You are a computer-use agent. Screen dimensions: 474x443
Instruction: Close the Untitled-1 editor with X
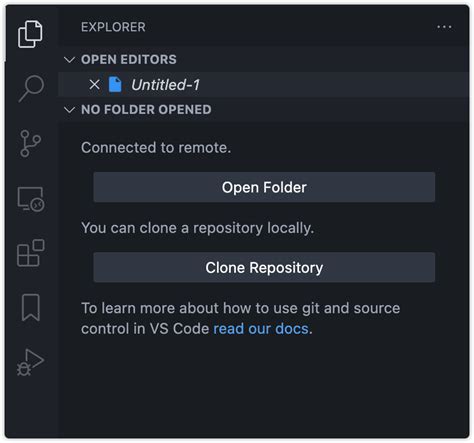pyautogui.click(x=94, y=85)
